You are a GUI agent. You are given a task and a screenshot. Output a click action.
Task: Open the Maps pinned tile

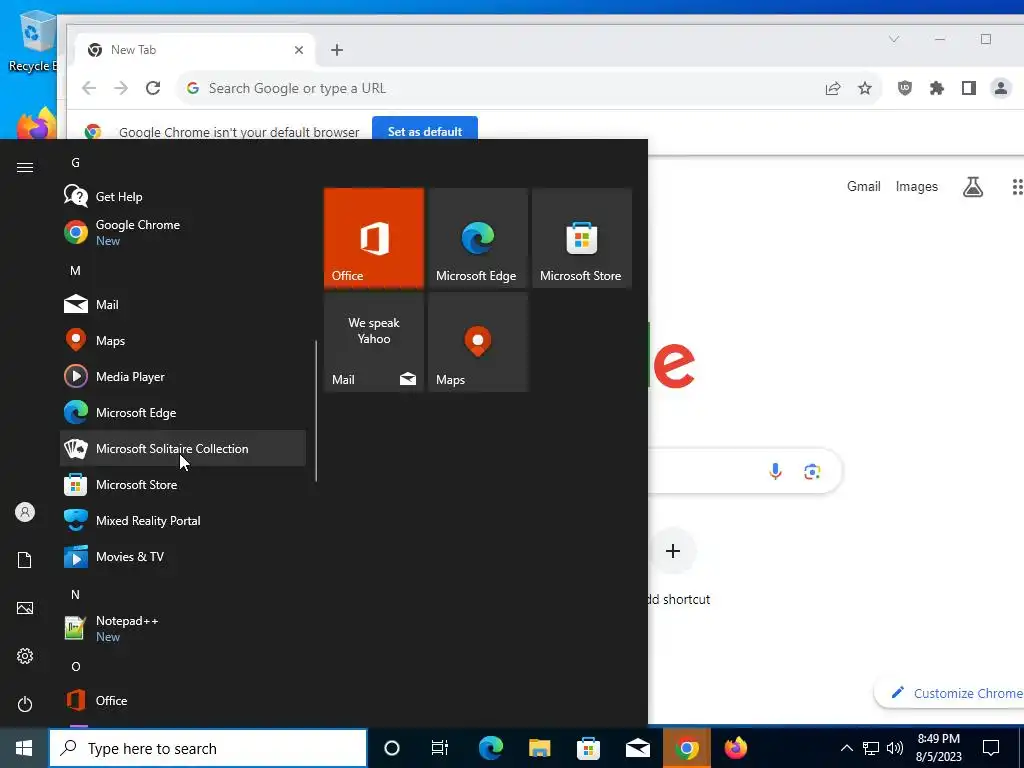477,342
